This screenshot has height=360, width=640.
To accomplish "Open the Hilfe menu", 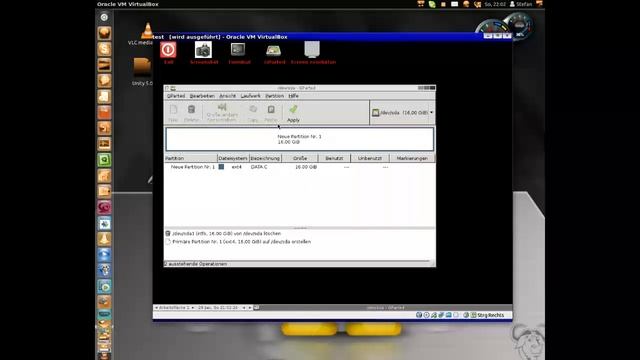I will pyautogui.click(x=293, y=96).
